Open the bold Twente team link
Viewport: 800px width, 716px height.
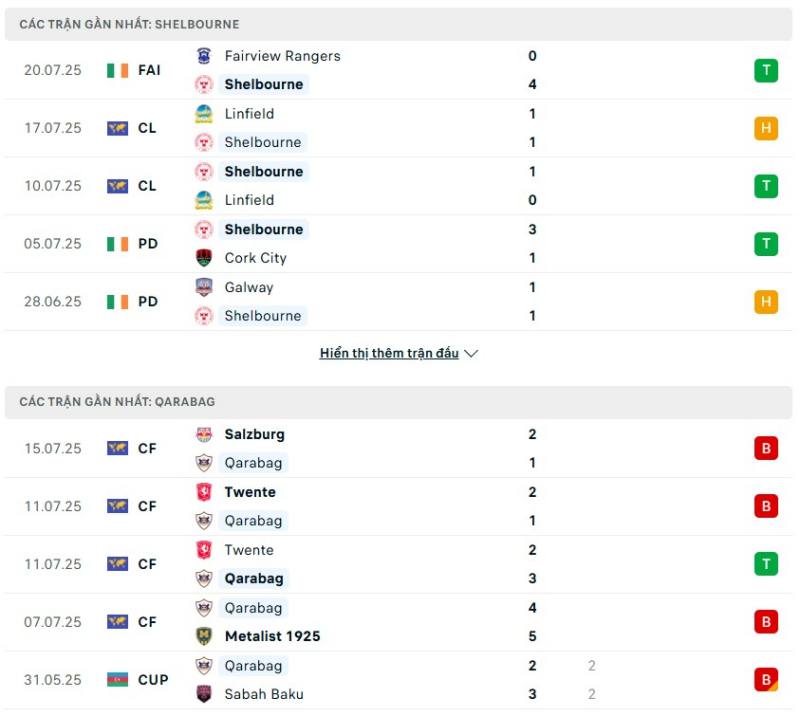250,492
